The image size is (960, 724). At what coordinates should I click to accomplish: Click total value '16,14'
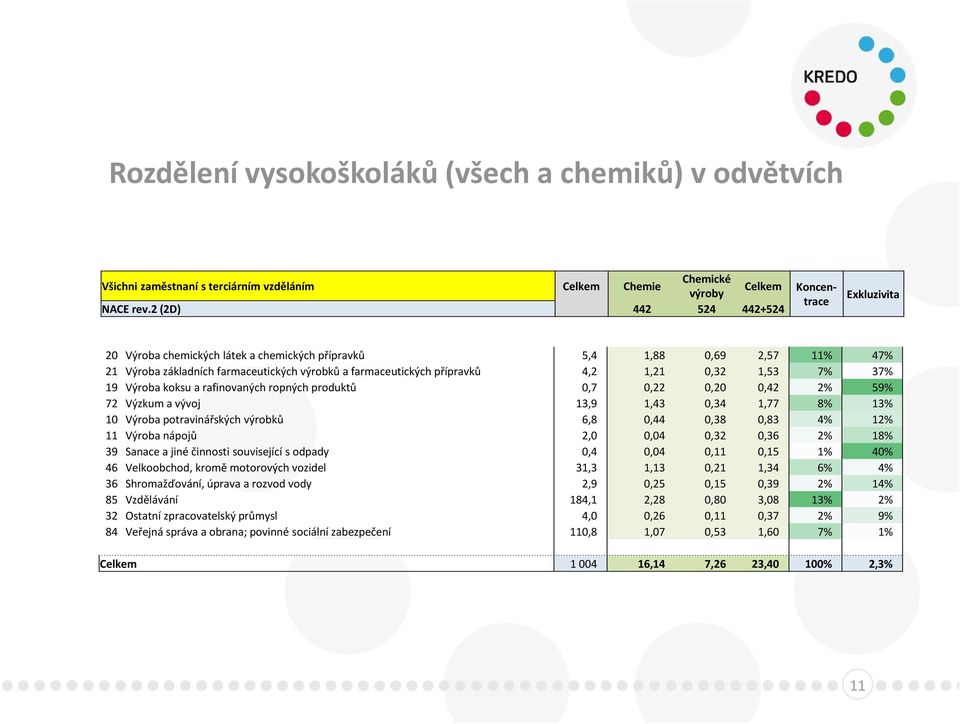coord(651,564)
